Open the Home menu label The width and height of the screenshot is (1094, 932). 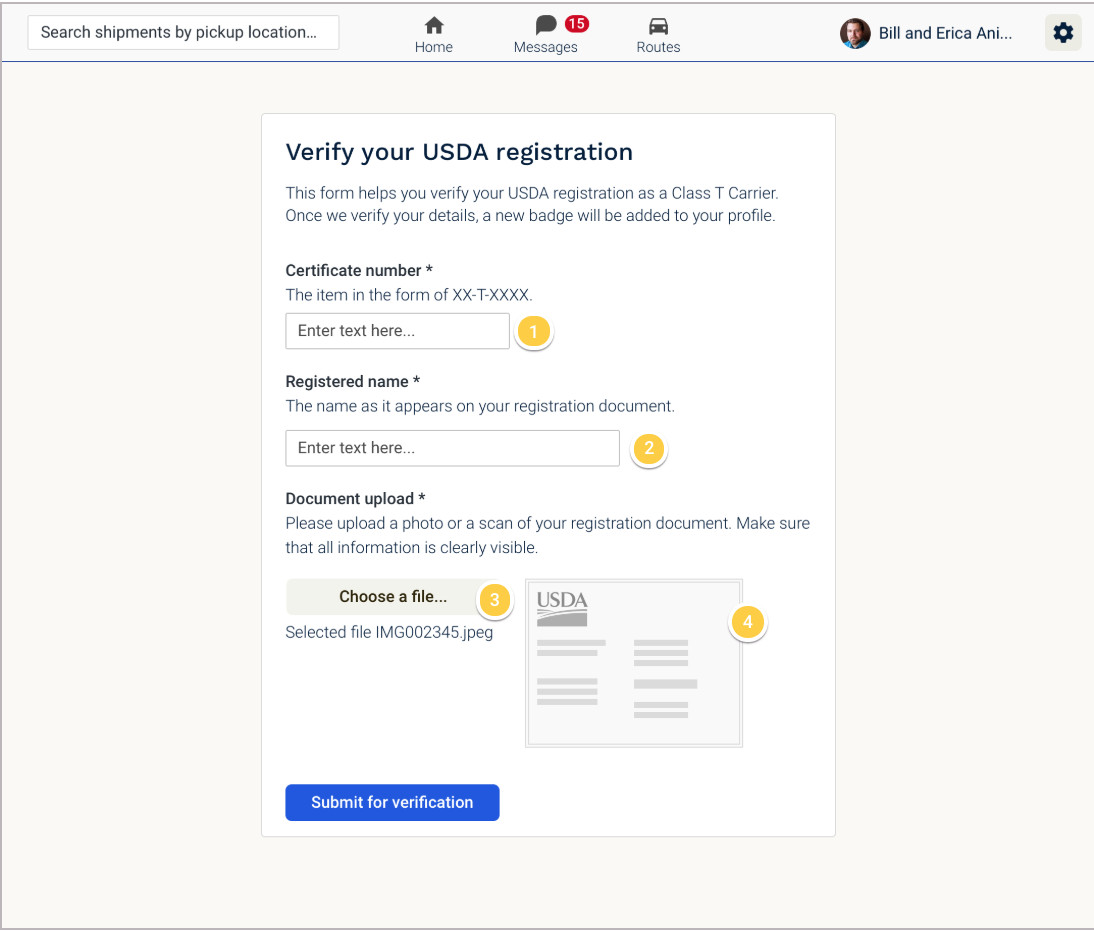434,47
